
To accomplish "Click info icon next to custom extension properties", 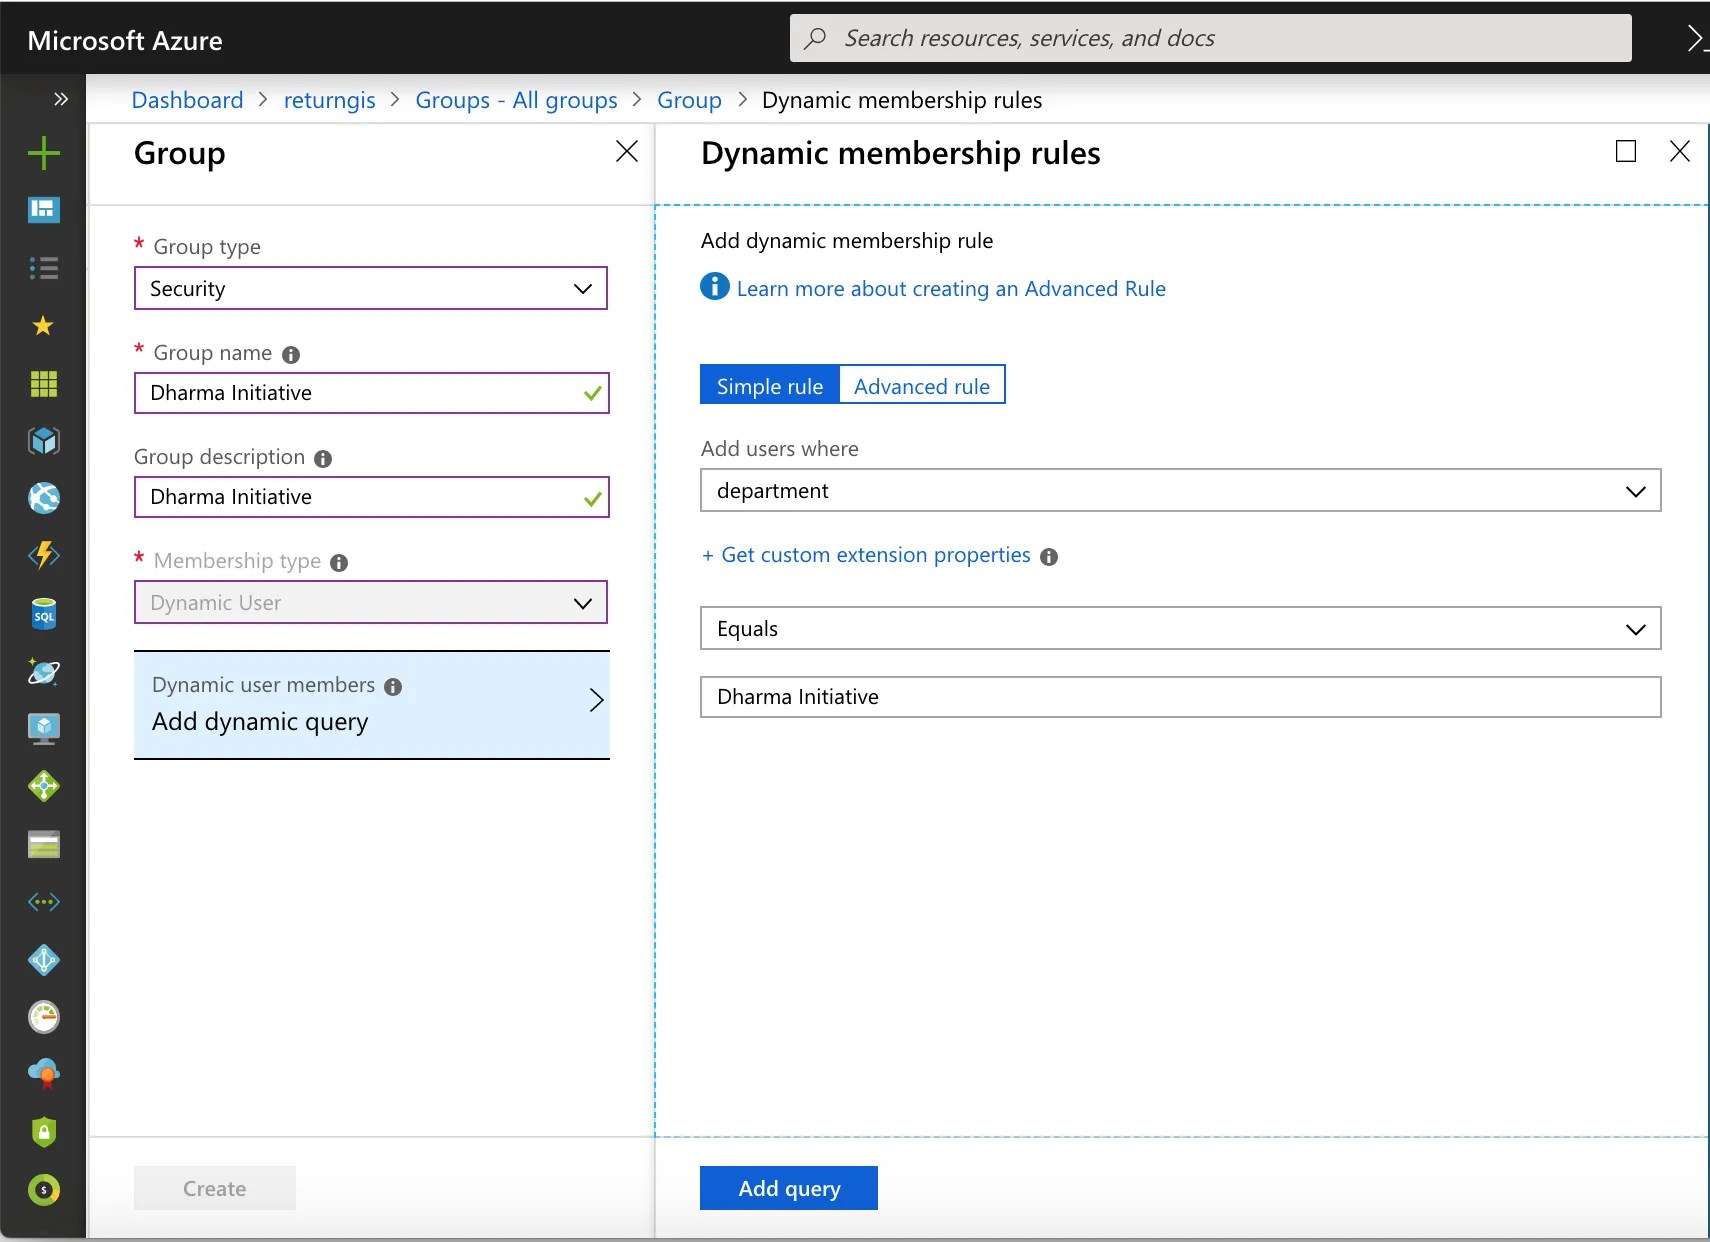I will point(1049,557).
